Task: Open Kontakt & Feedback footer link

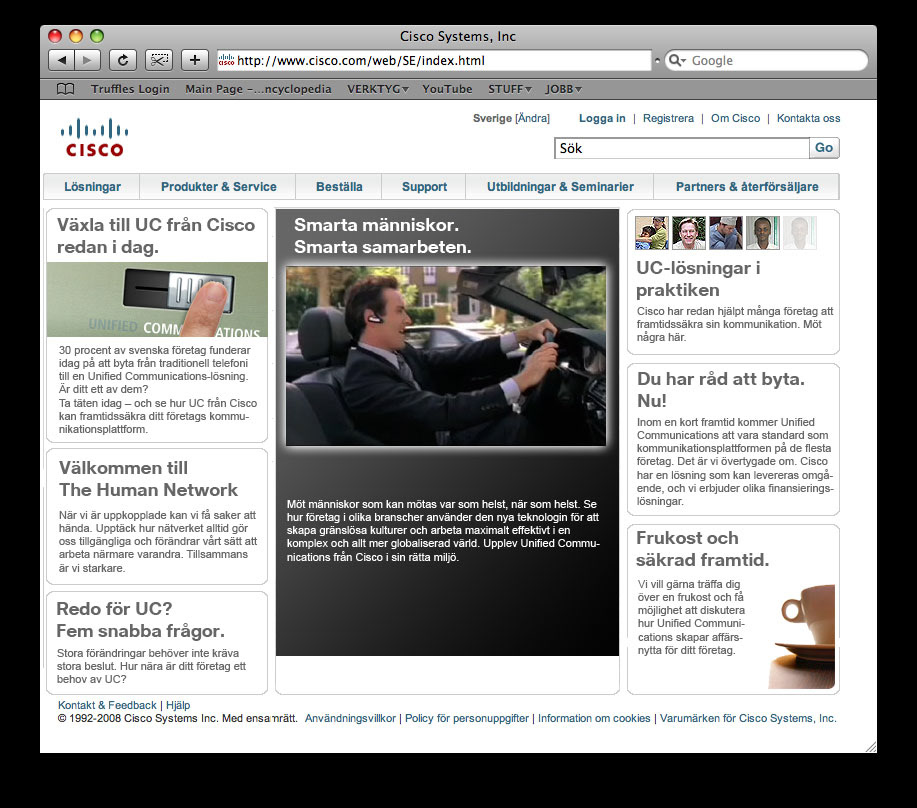Action: point(107,705)
